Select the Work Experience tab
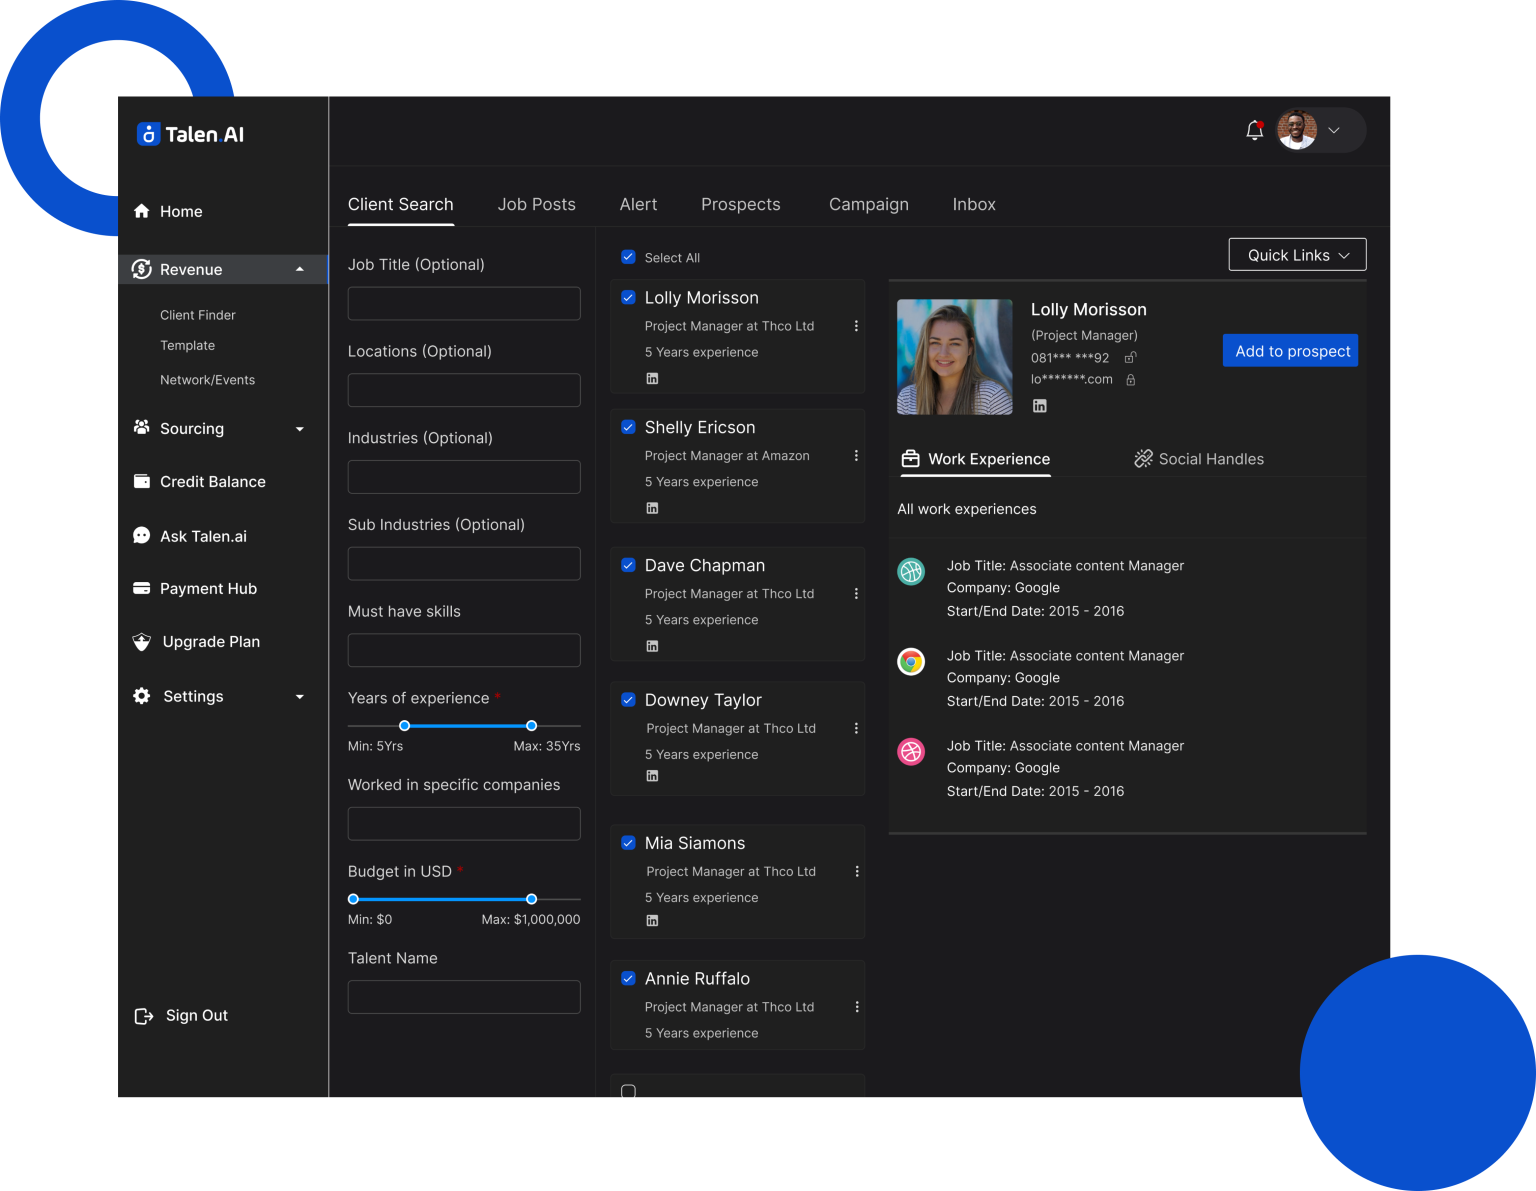Viewport: 1536px width, 1191px height. (x=976, y=459)
